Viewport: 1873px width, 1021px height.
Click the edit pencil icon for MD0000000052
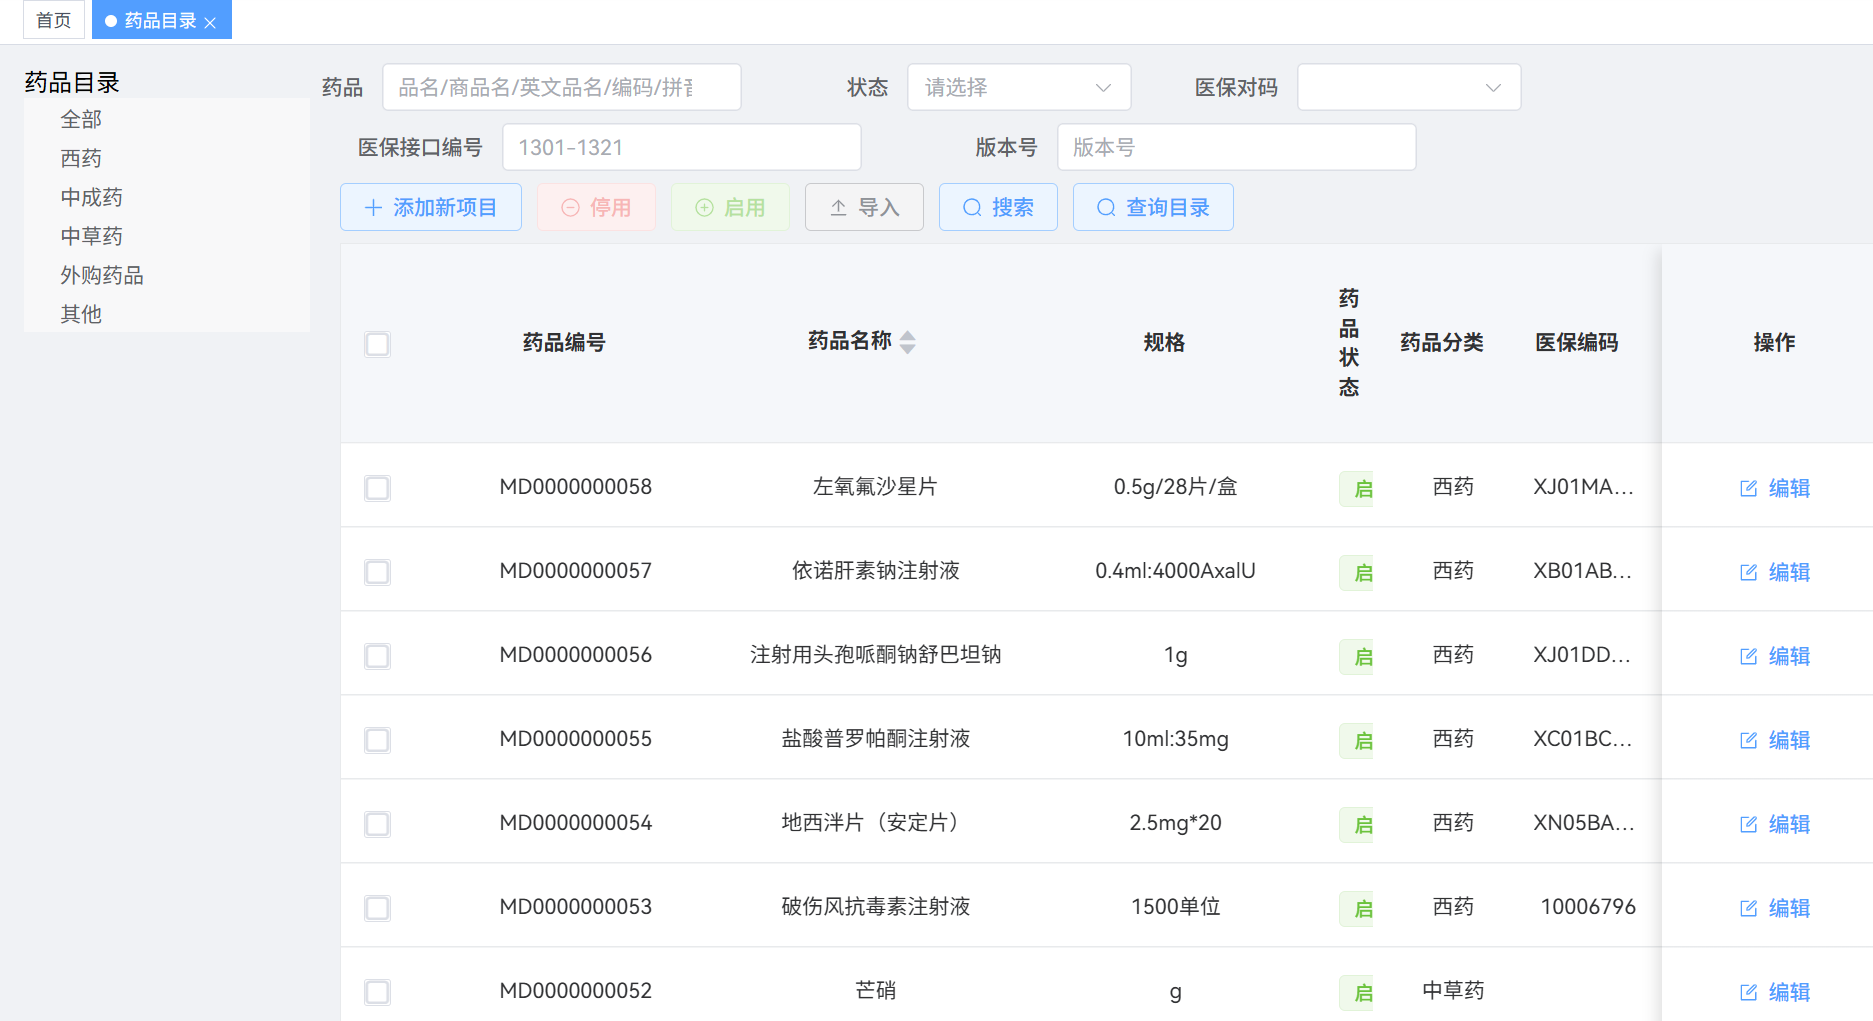(1749, 992)
